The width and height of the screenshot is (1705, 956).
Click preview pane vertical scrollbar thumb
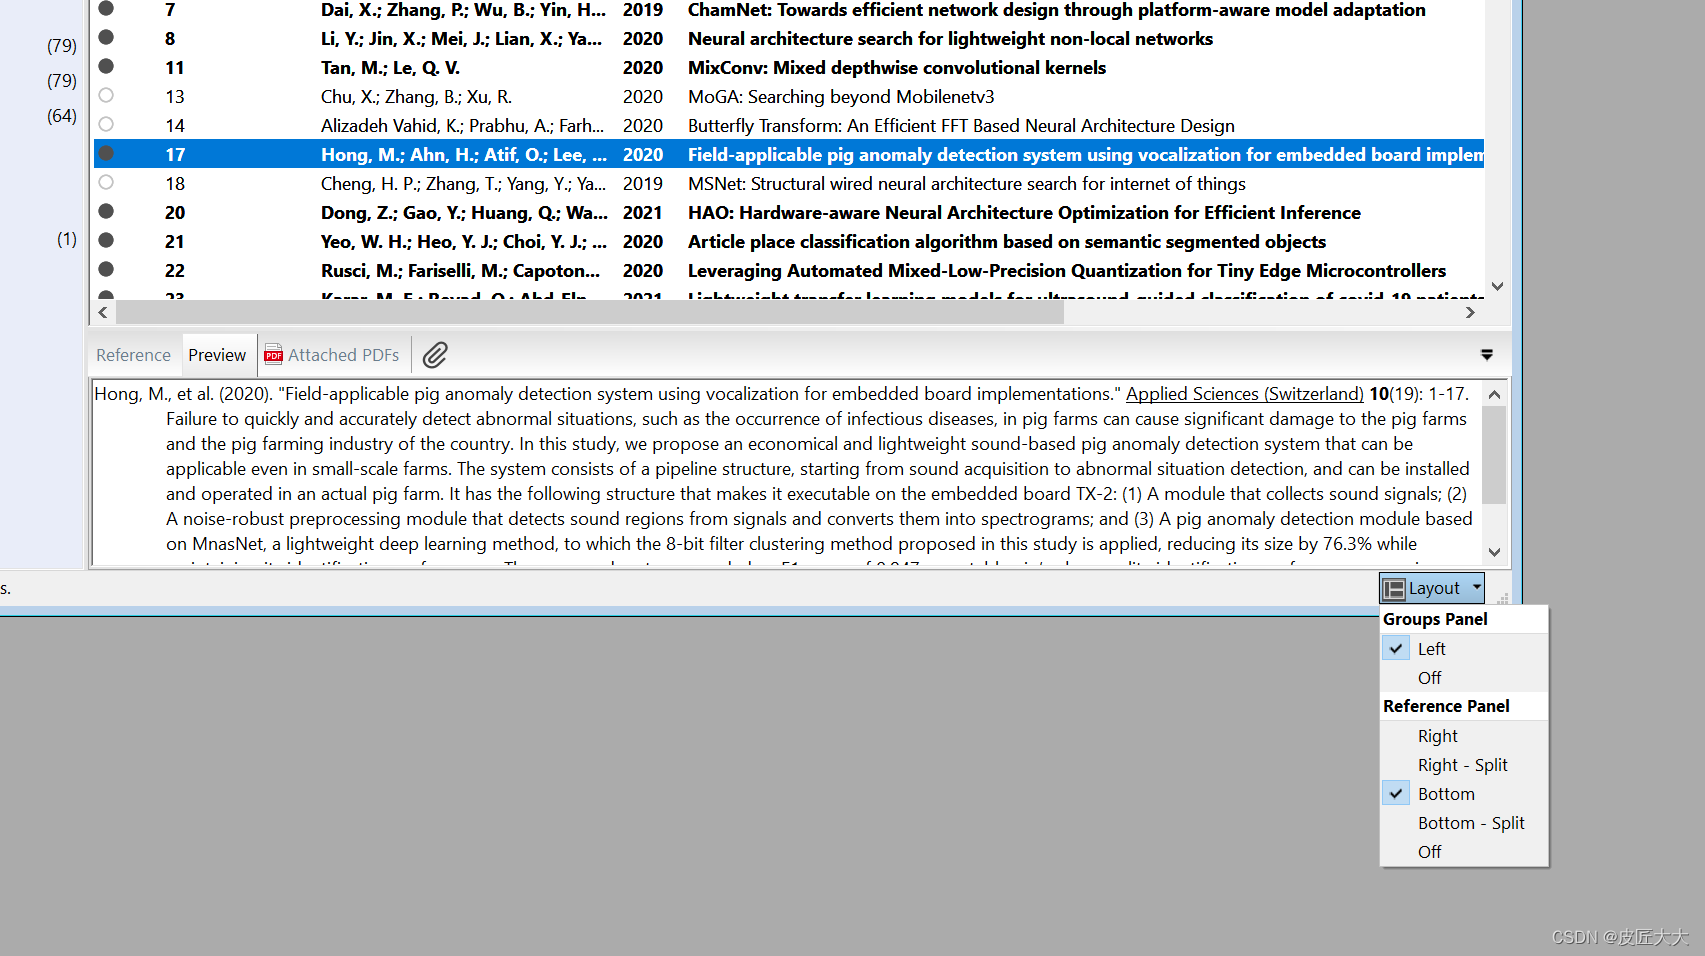click(x=1494, y=455)
